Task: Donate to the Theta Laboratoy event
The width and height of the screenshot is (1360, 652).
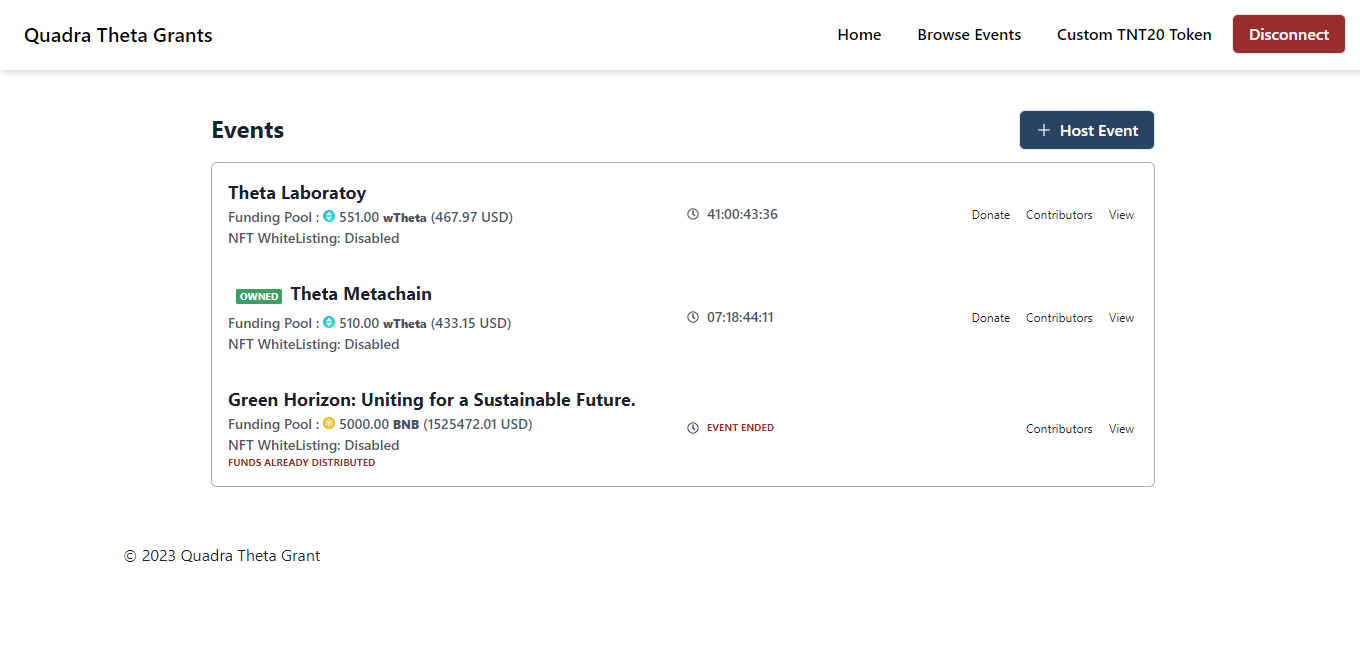Action: (x=990, y=215)
